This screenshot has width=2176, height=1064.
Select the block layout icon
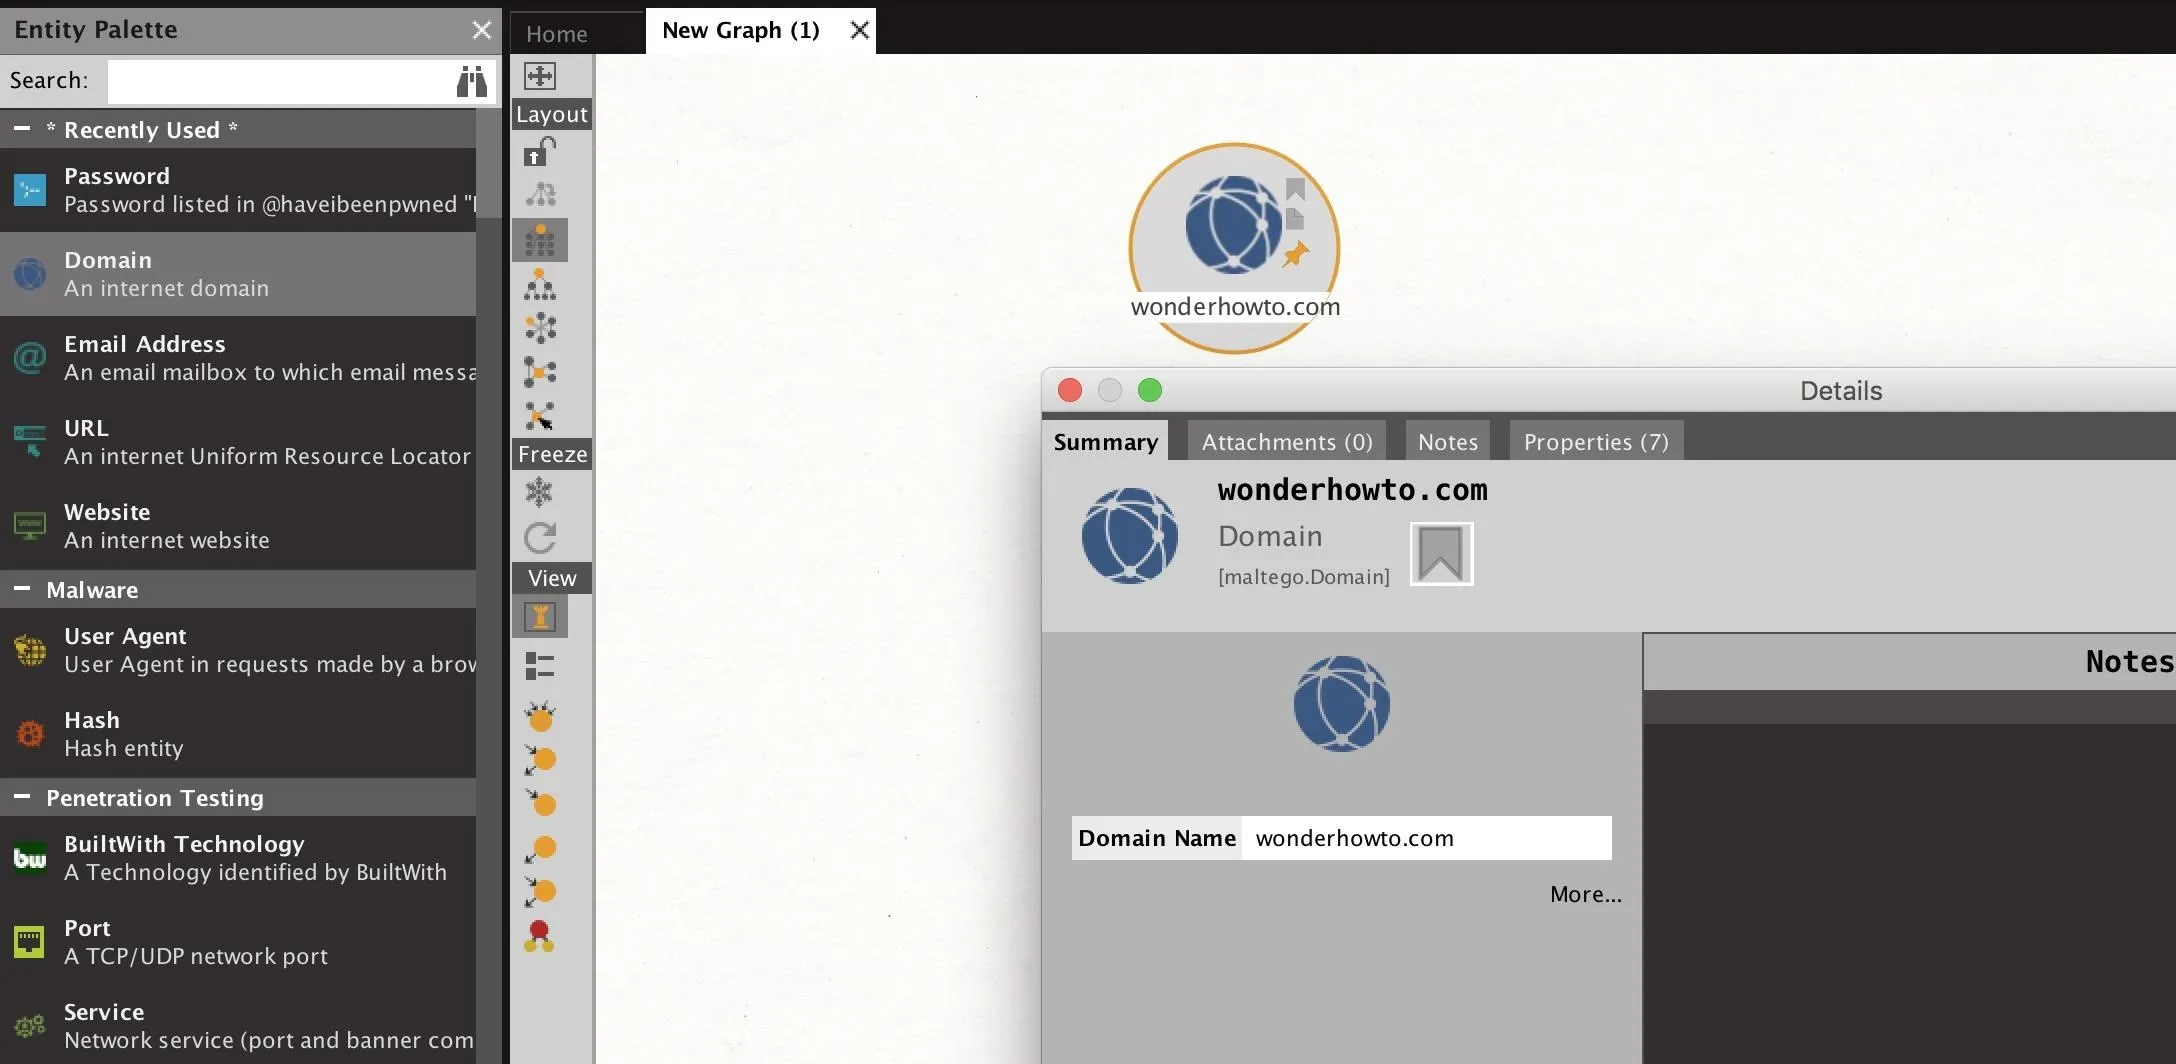(540, 240)
